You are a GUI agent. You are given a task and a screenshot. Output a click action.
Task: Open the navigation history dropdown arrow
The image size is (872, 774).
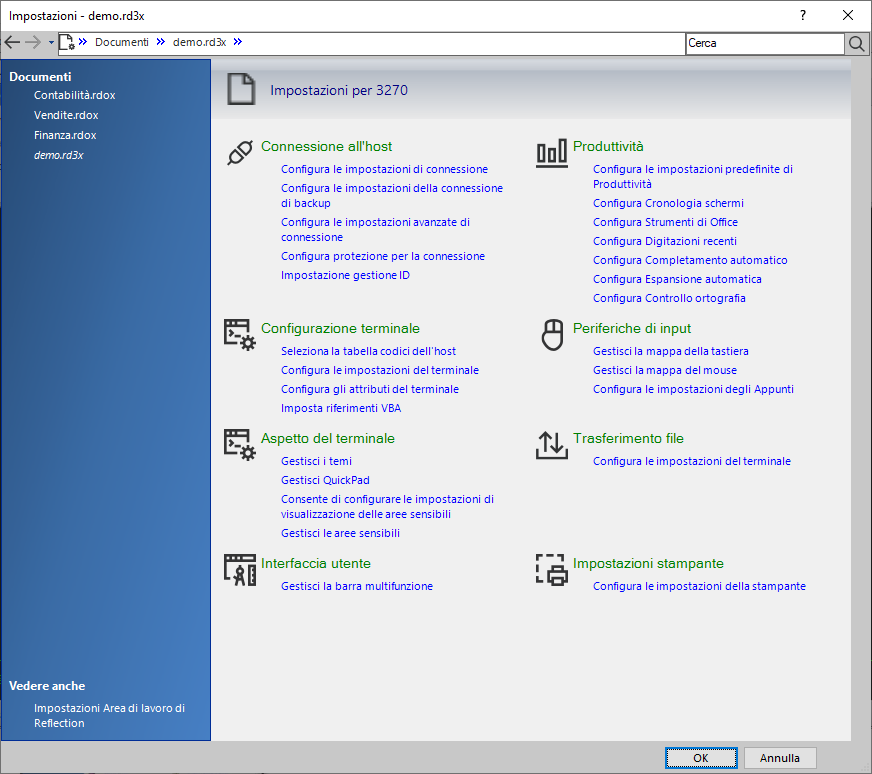click(x=51, y=43)
